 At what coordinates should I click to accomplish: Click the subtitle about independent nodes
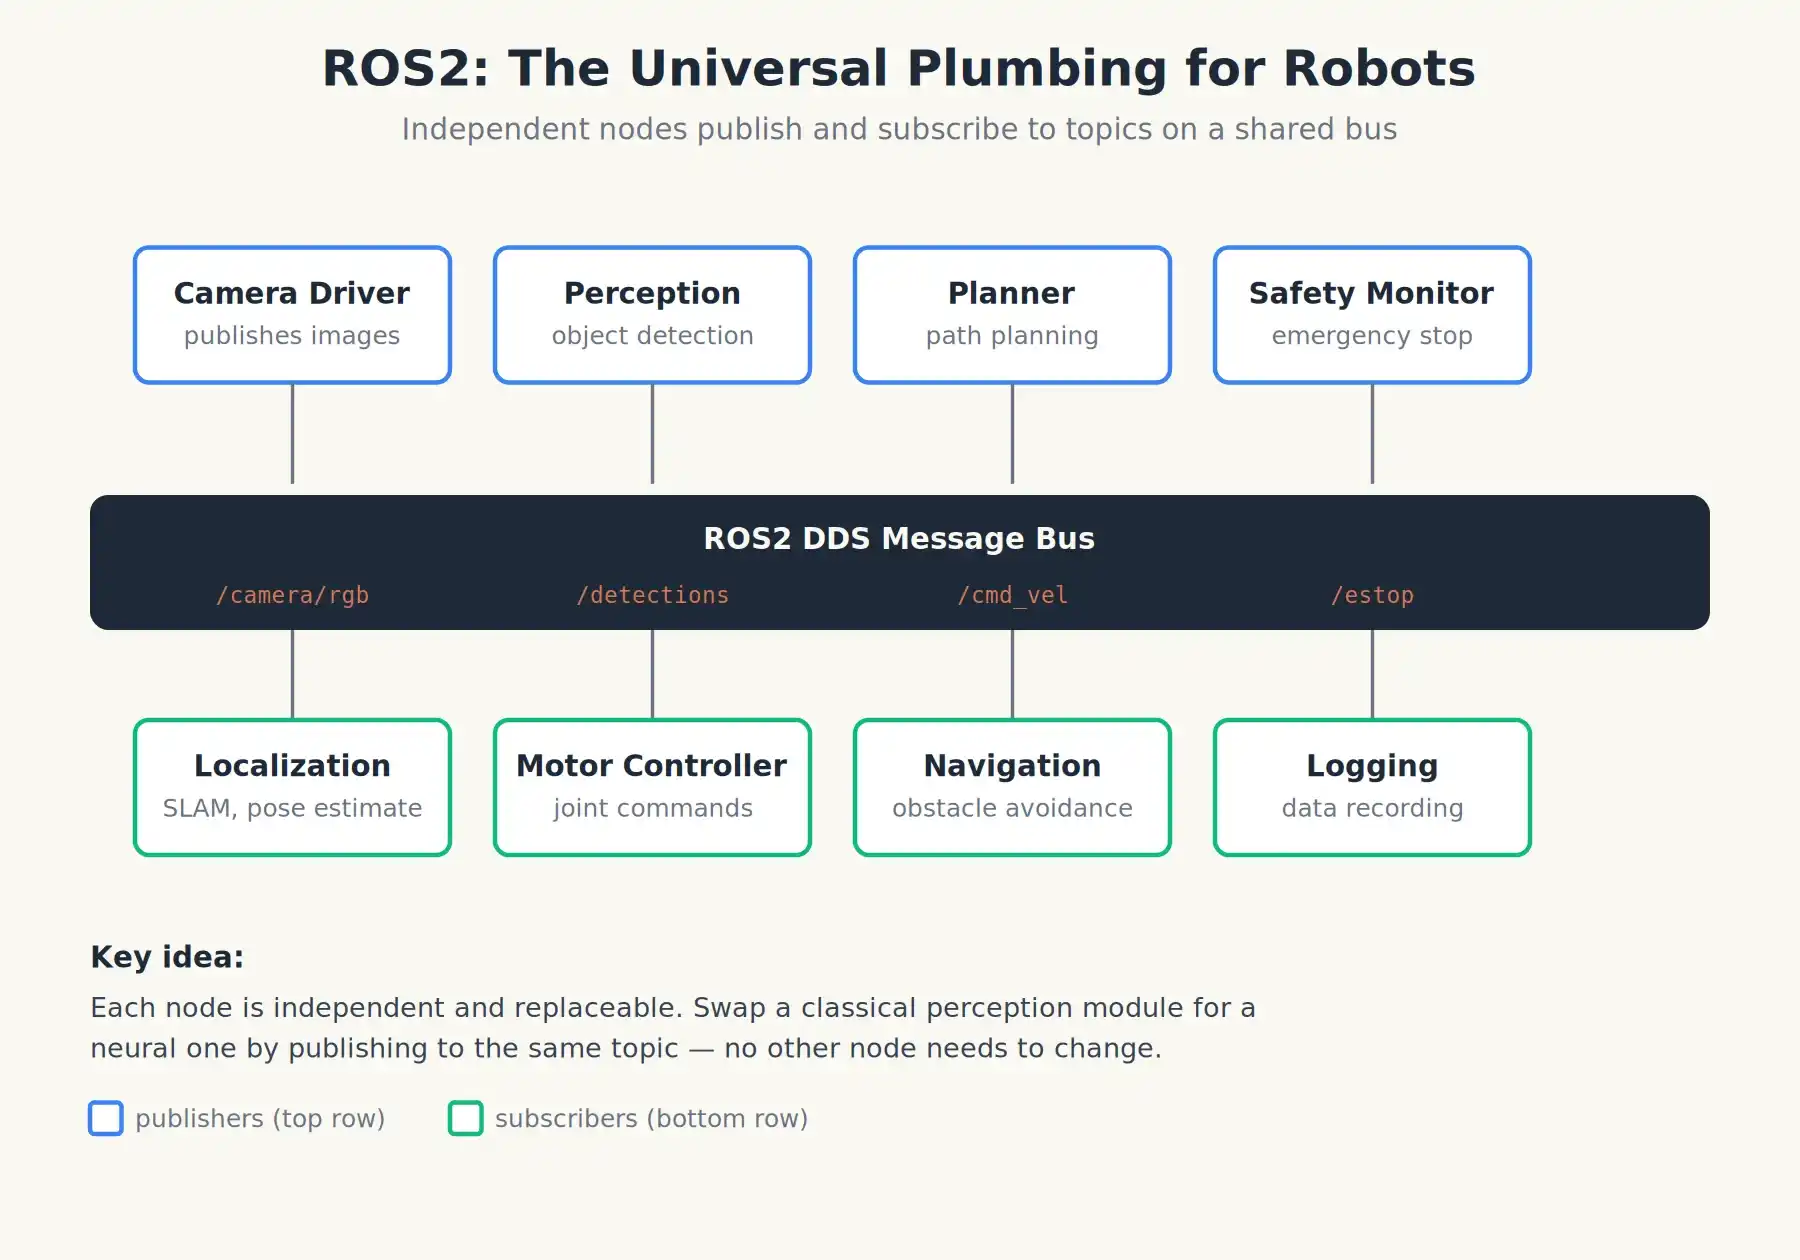click(899, 129)
